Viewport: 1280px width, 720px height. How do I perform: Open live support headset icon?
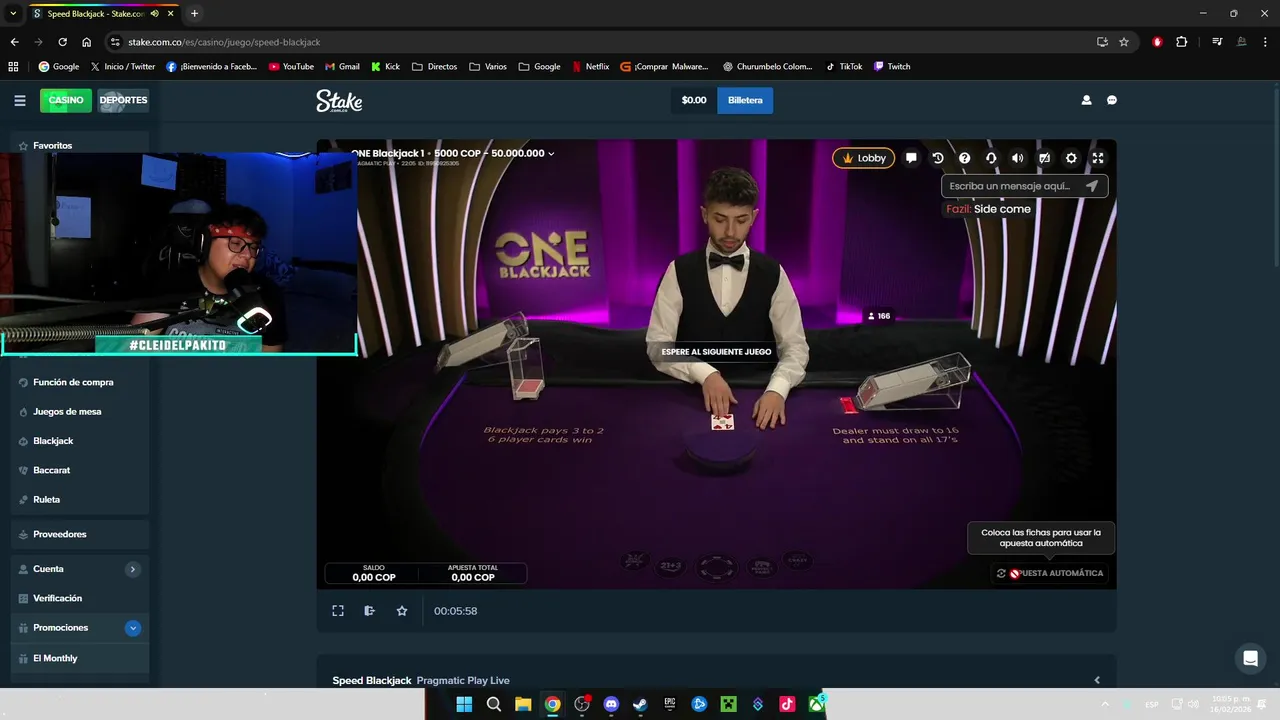coord(991,158)
